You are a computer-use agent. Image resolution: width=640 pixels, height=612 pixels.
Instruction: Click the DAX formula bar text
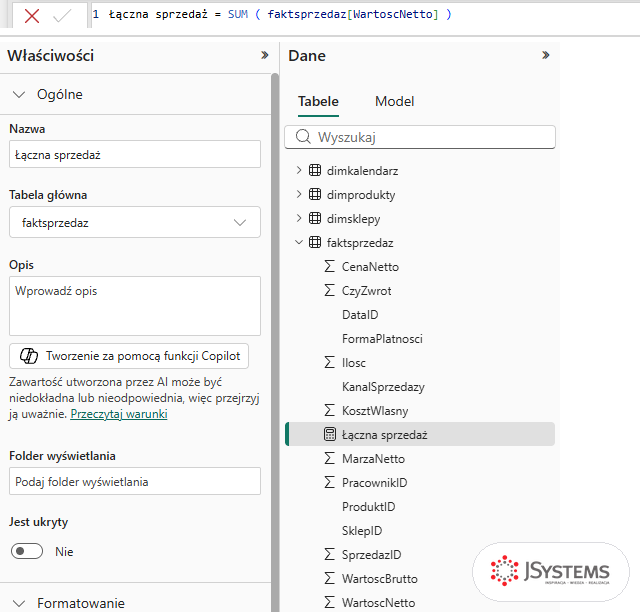pyautogui.click(x=280, y=14)
